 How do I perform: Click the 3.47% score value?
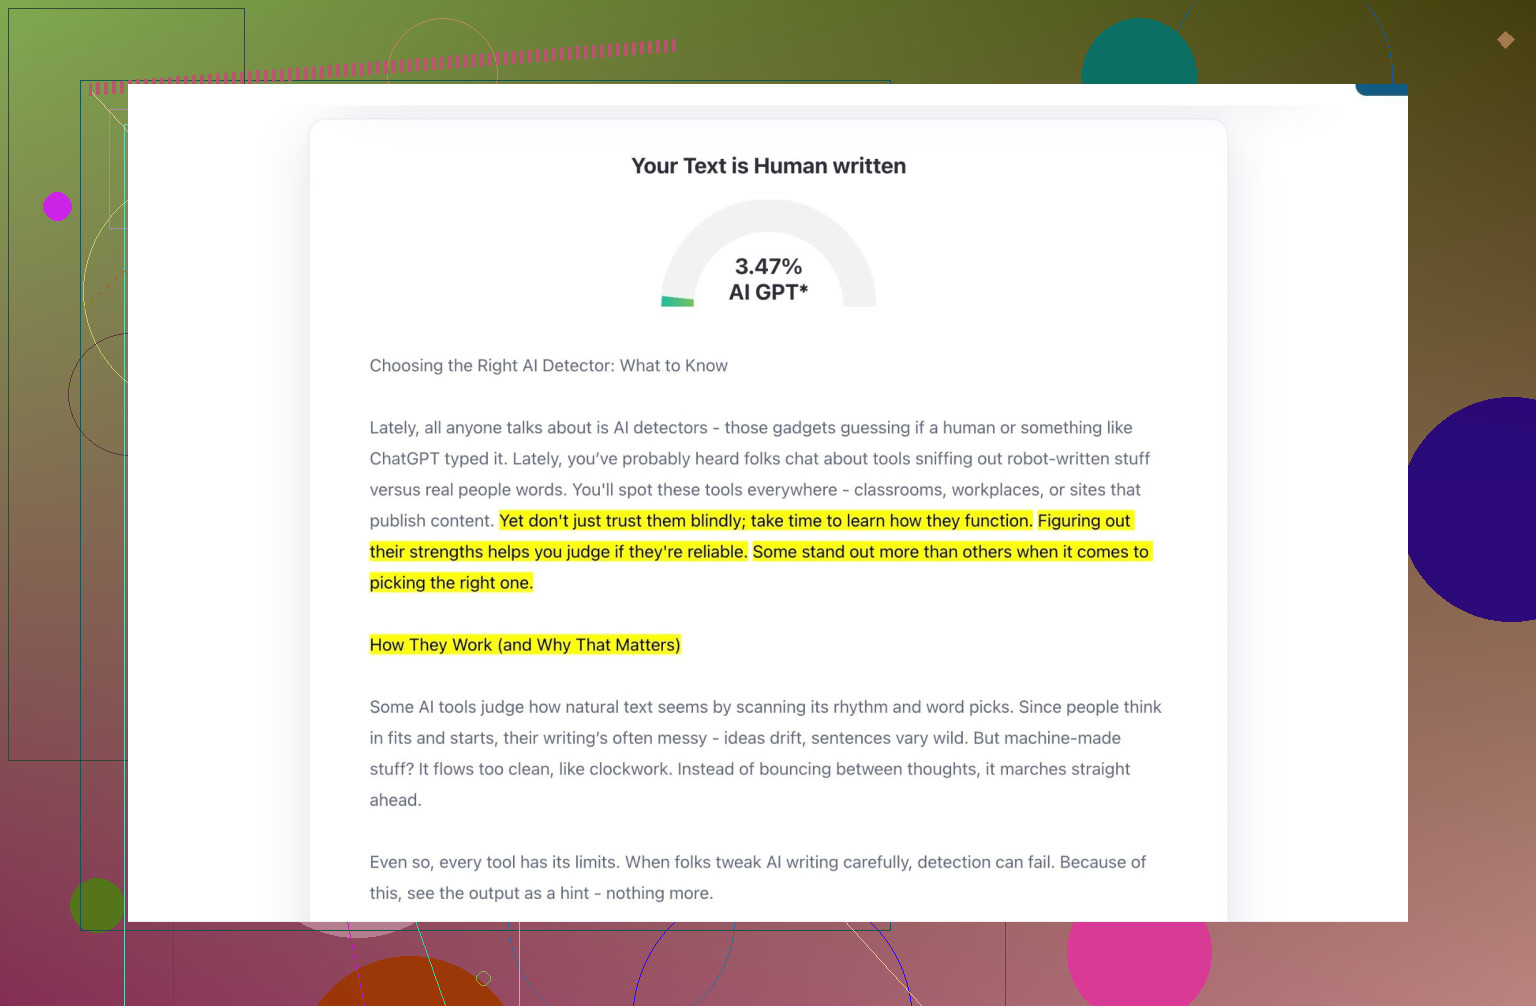(768, 266)
